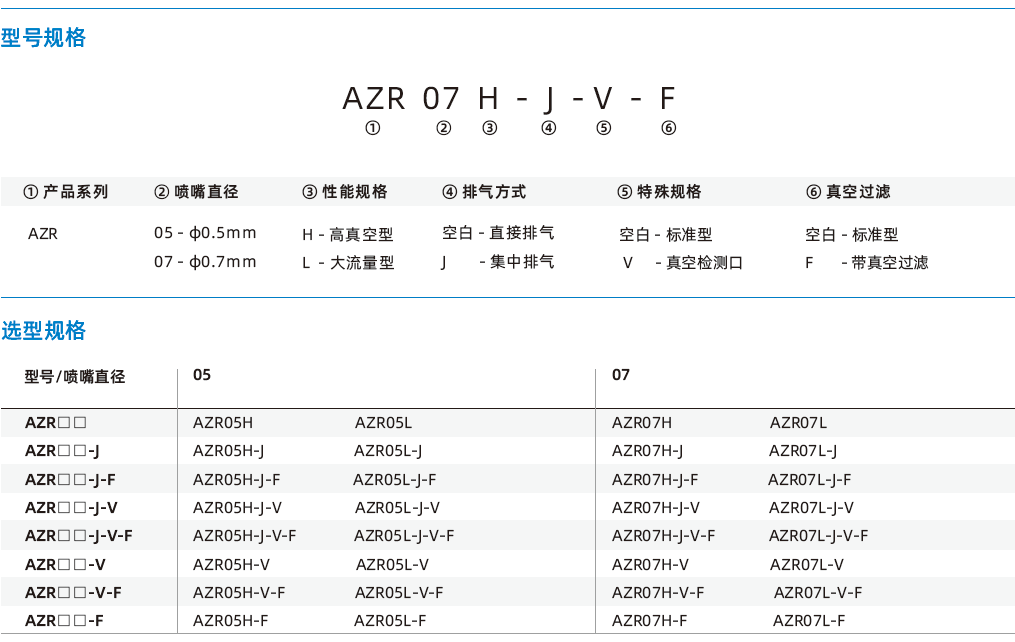Click row label AZR□□-J-V-F
The image size is (1015, 642).
[78, 536]
